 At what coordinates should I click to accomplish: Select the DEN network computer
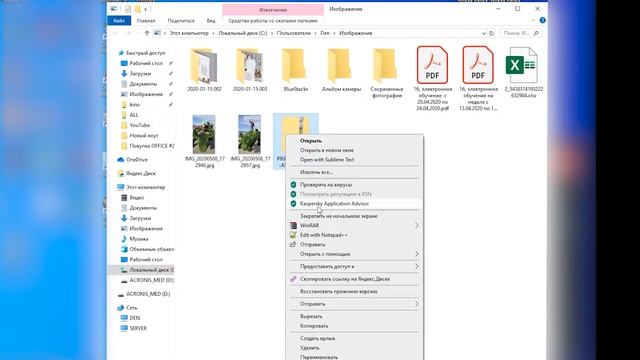134,318
